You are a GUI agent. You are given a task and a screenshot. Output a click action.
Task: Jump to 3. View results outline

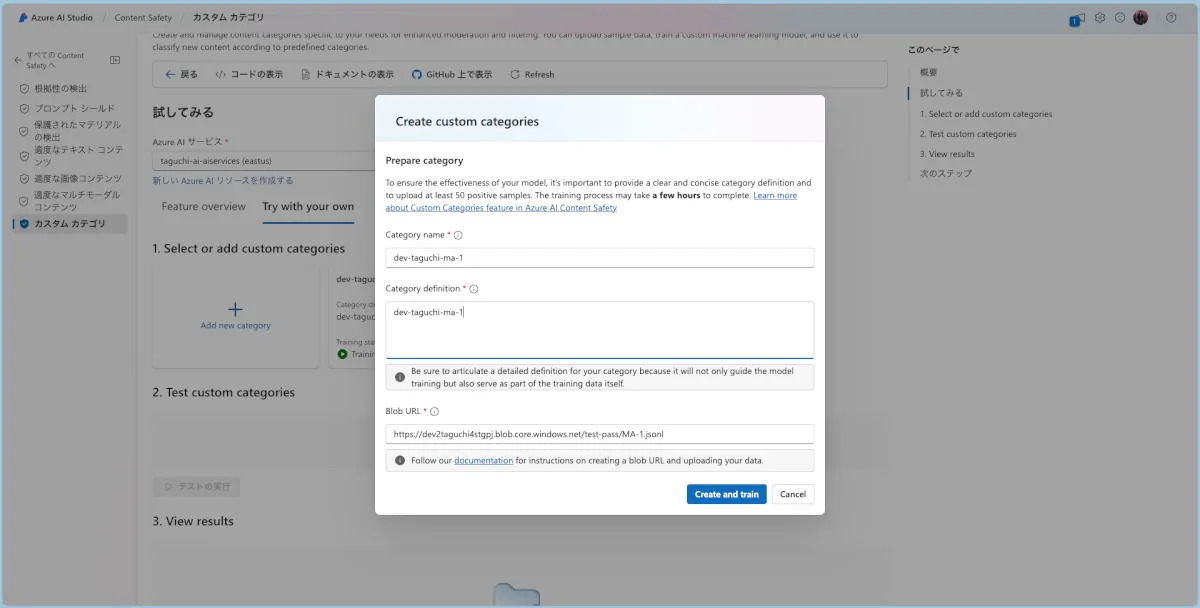click(947, 154)
